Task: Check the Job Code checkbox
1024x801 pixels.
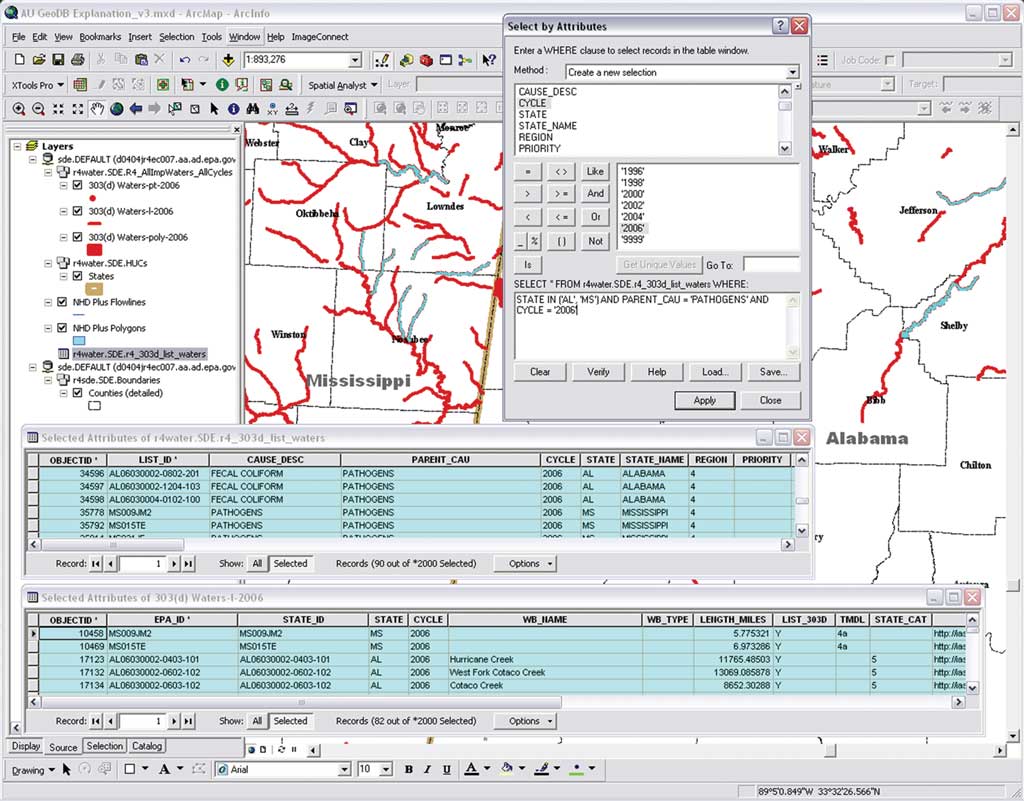Action: click(889, 60)
